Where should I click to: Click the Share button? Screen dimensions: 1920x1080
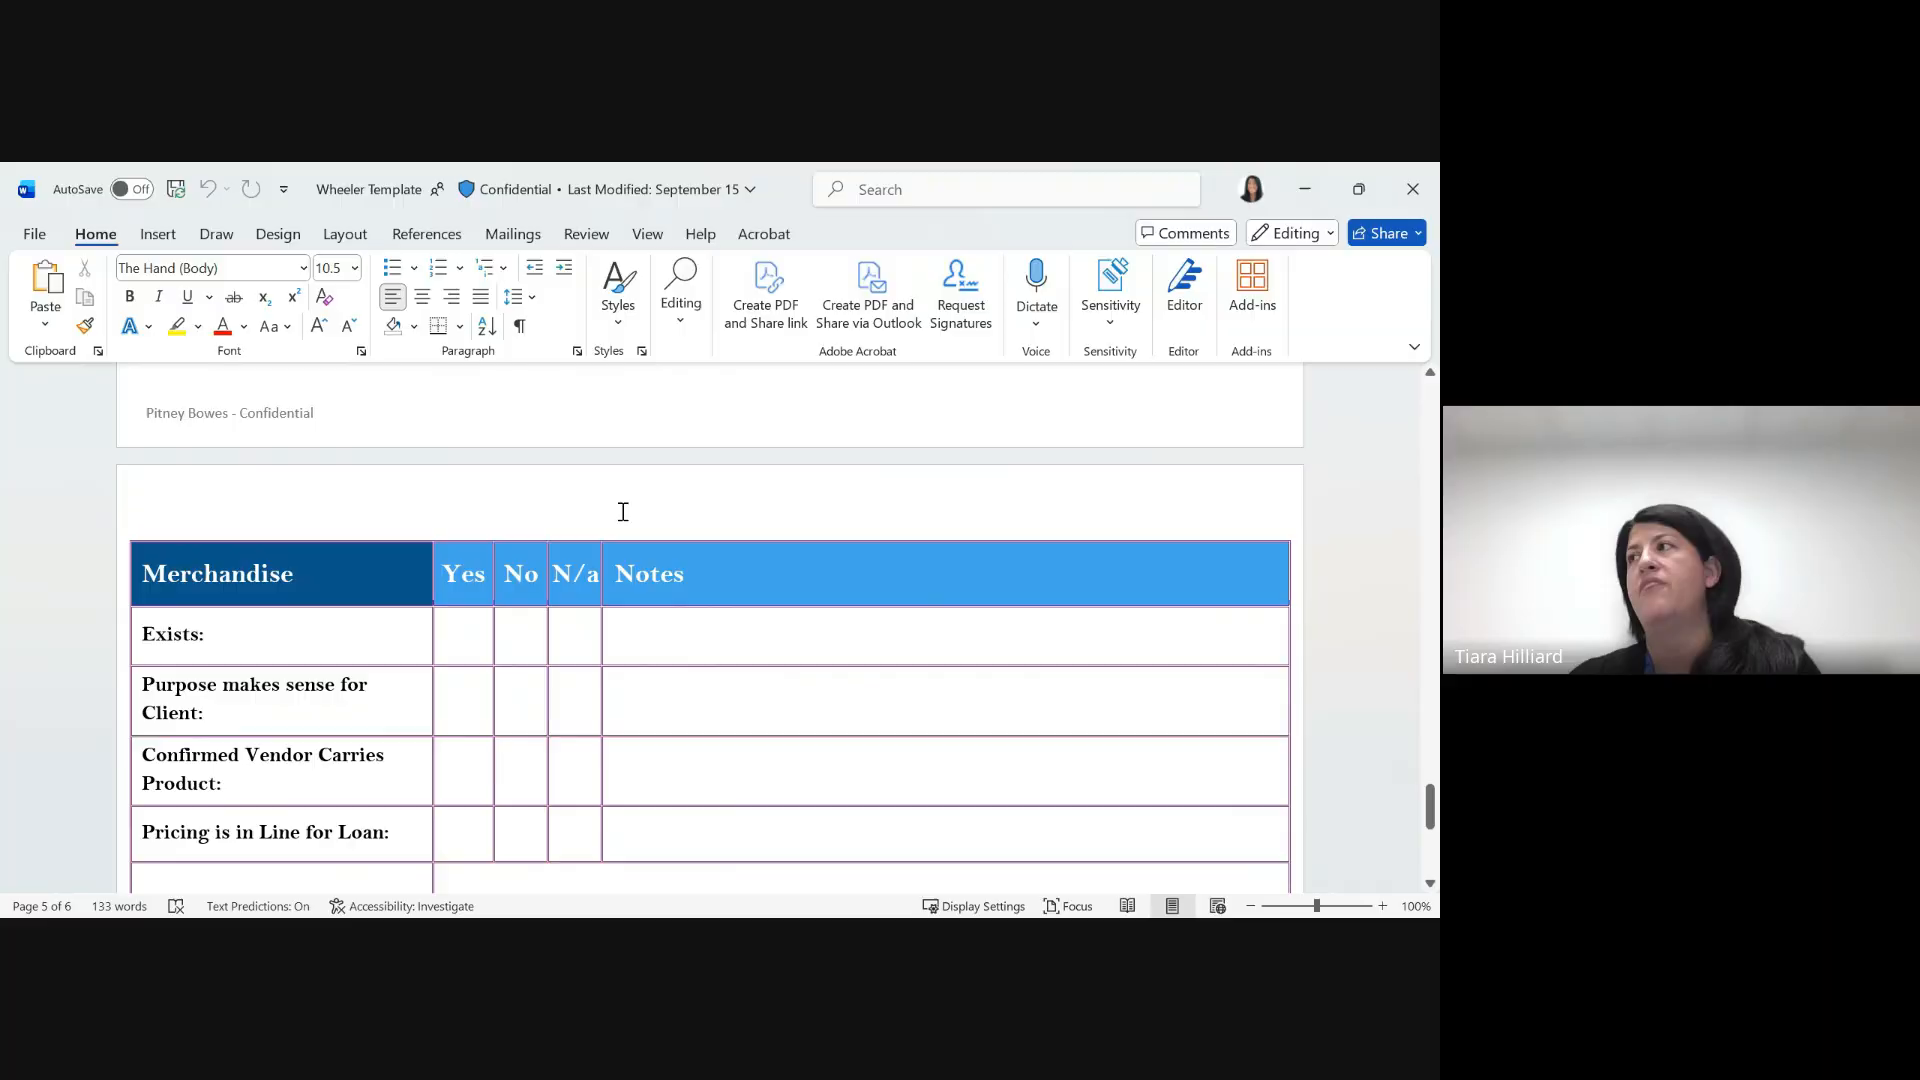pos(1386,233)
